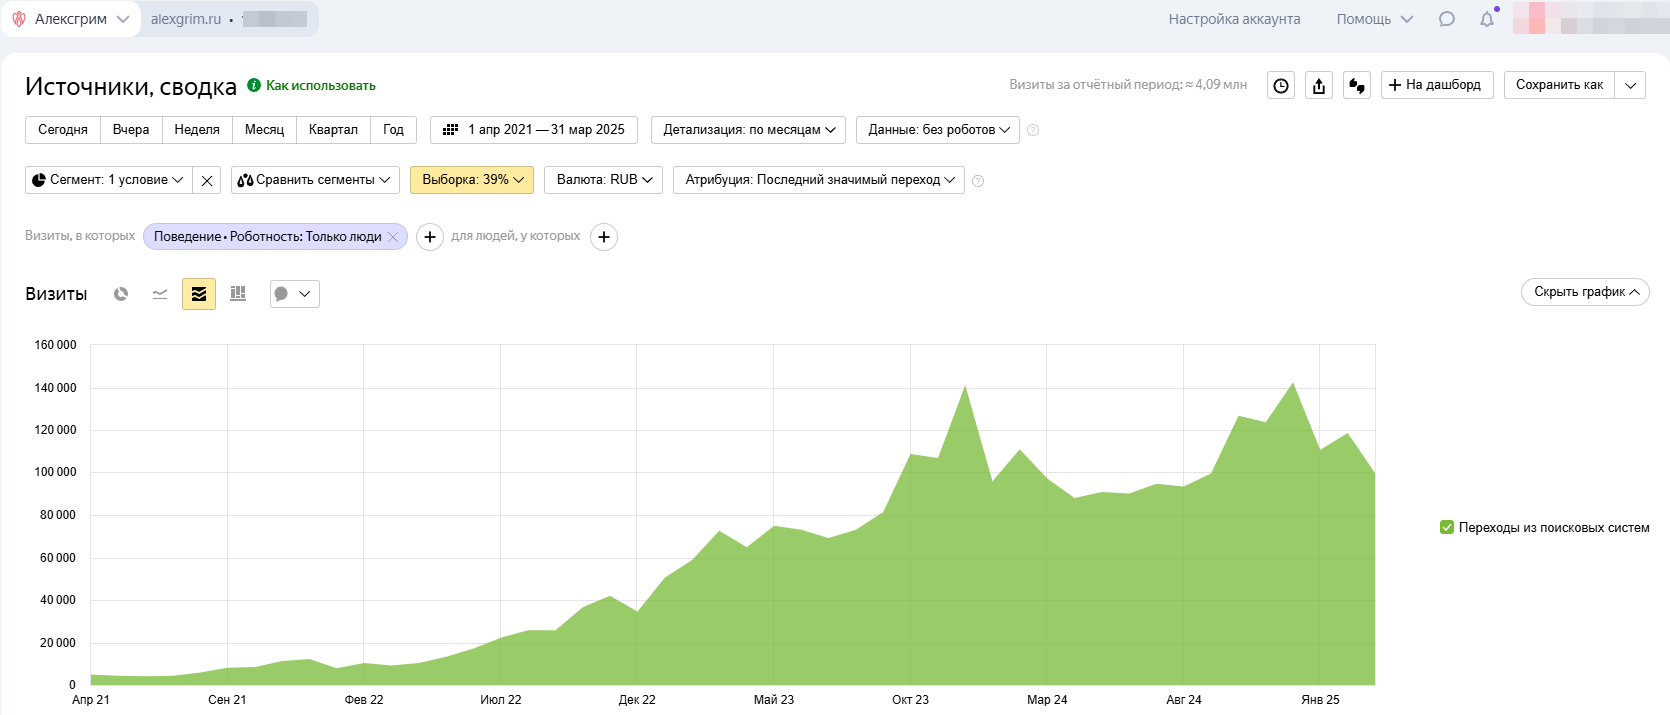
Task: Open the report history clock icon
Action: (x=1281, y=86)
